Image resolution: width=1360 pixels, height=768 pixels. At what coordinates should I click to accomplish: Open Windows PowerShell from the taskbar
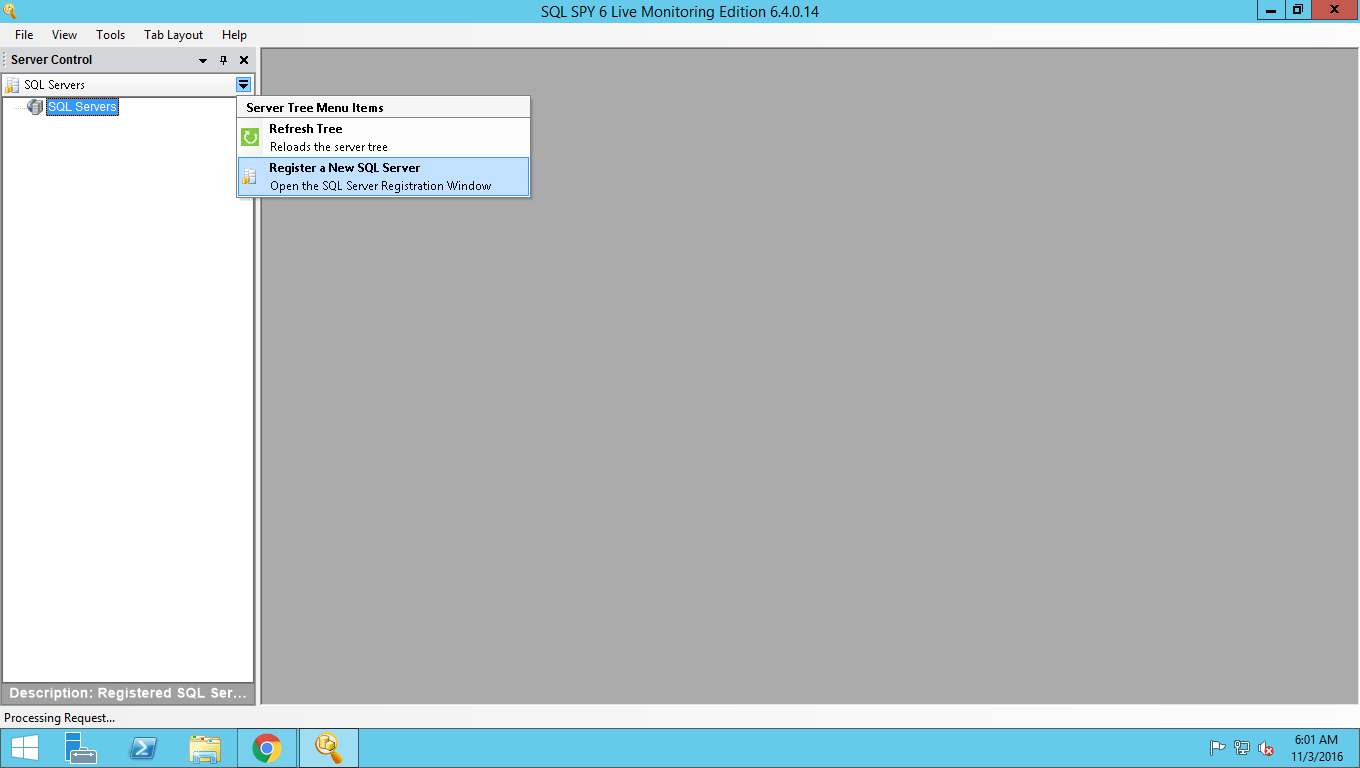(x=143, y=748)
